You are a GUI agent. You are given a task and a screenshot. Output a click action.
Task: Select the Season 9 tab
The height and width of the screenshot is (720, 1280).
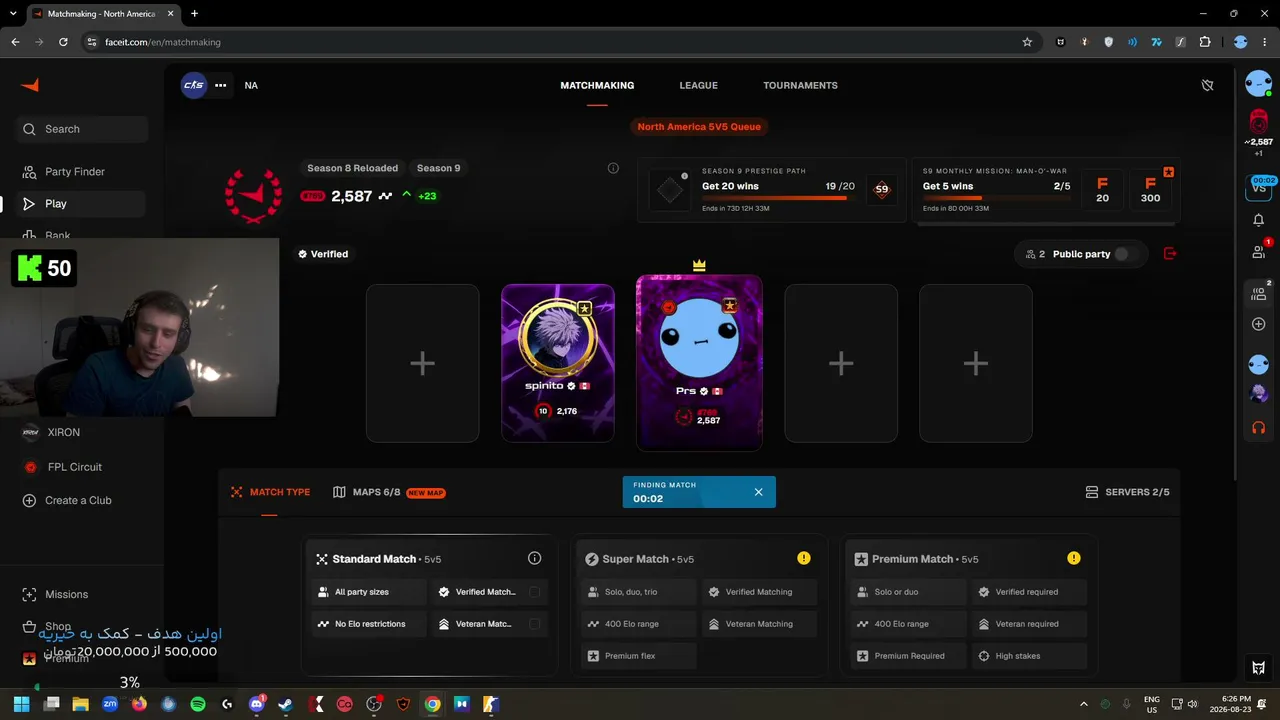pos(438,168)
